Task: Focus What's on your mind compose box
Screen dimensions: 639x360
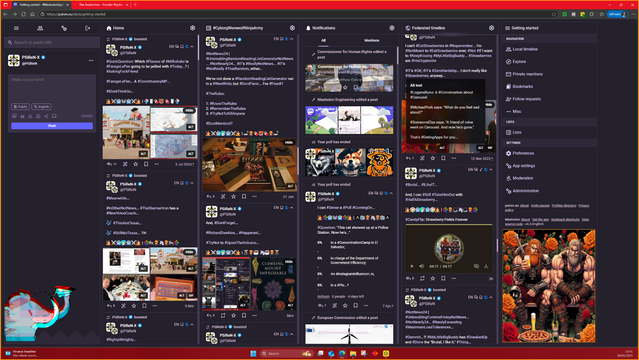Action: pos(52,88)
